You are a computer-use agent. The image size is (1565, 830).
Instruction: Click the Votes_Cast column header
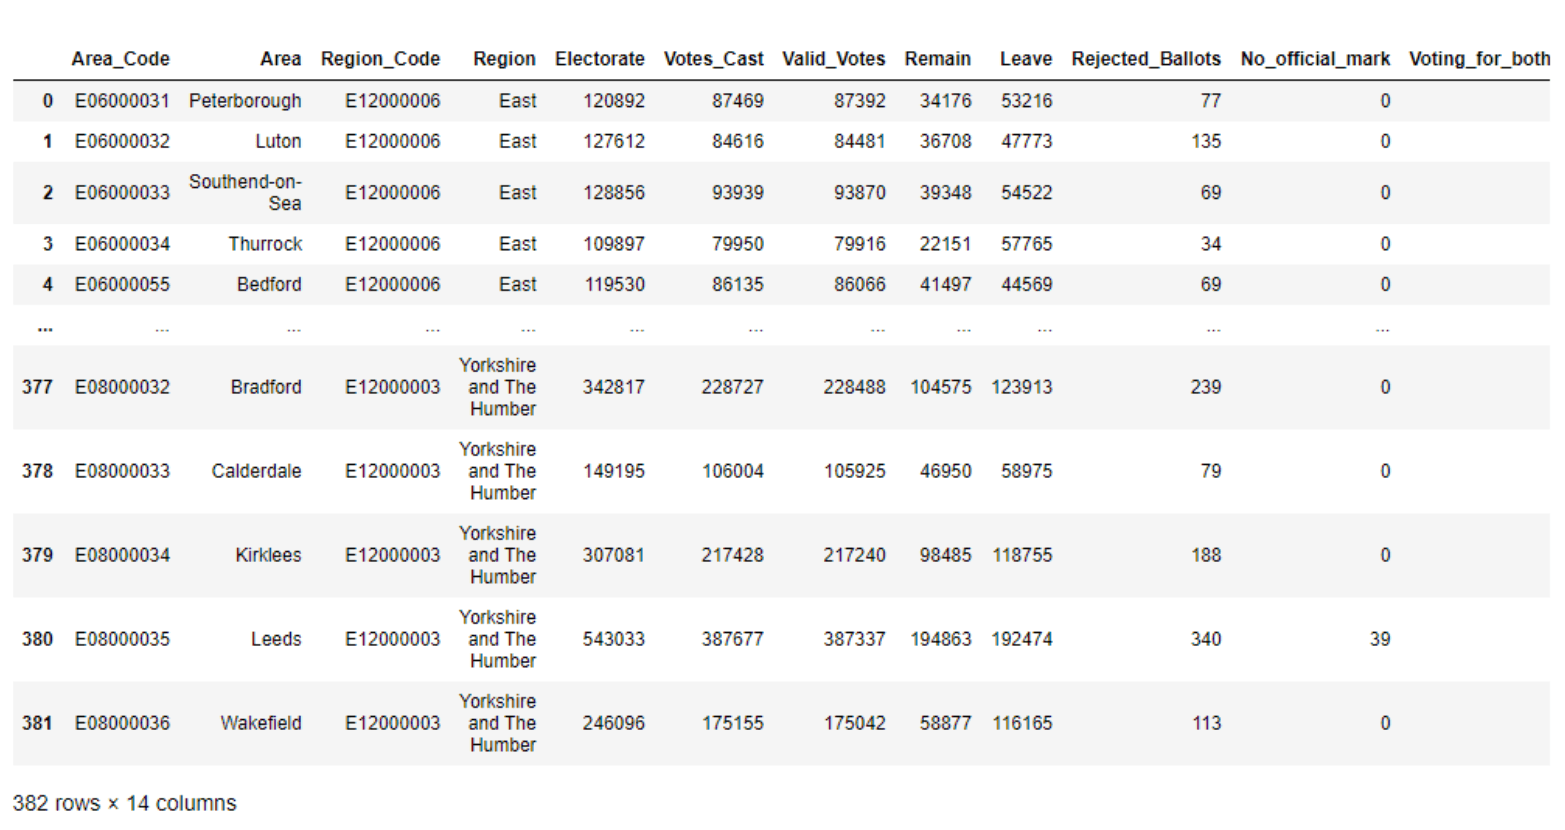coord(714,59)
